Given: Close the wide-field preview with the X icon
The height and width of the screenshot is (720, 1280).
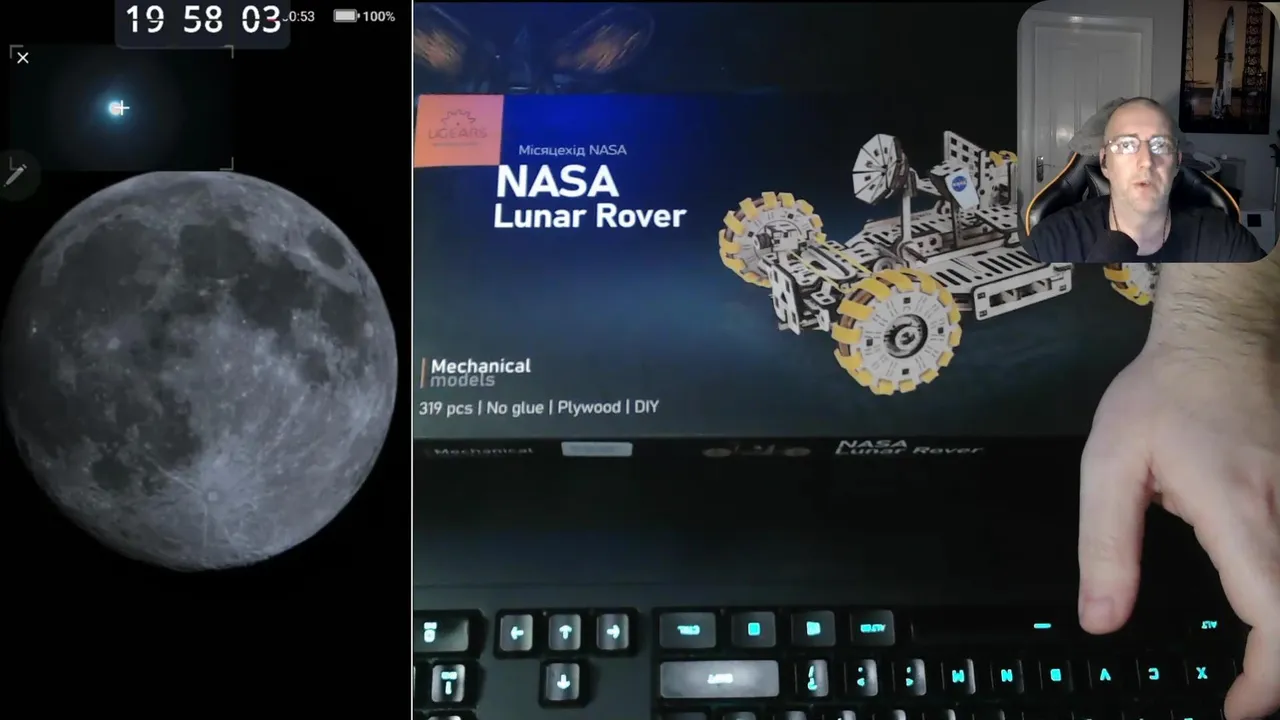Looking at the screenshot, I should [23, 58].
